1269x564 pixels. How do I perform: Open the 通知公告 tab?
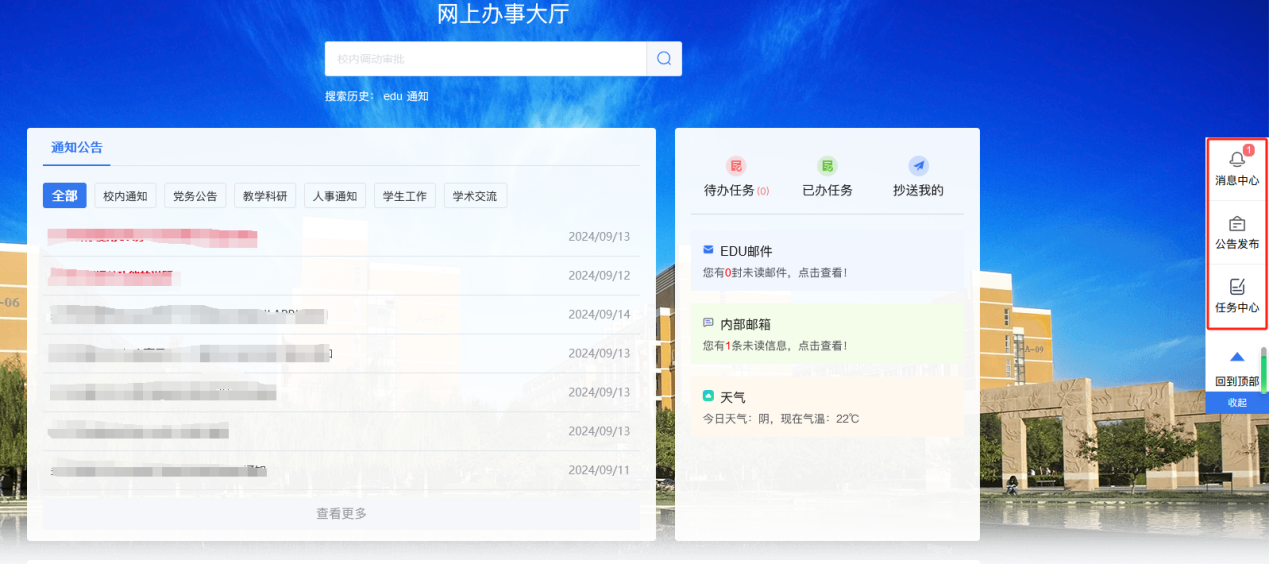click(77, 147)
